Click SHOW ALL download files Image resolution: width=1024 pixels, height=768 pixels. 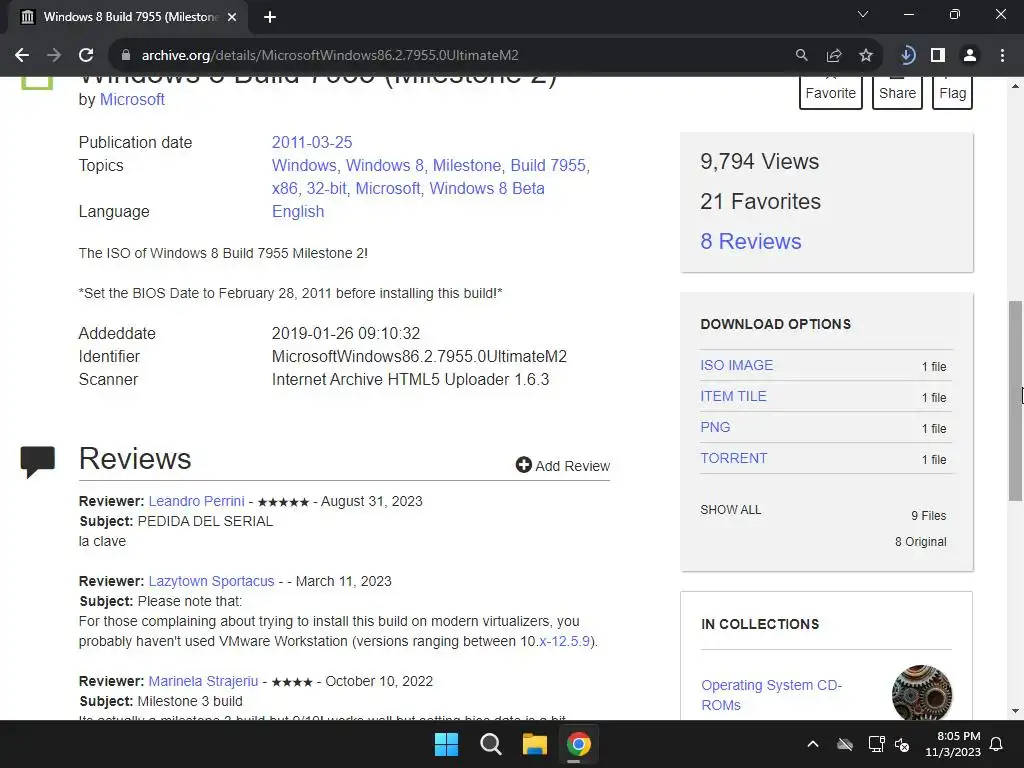[x=731, y=510]
